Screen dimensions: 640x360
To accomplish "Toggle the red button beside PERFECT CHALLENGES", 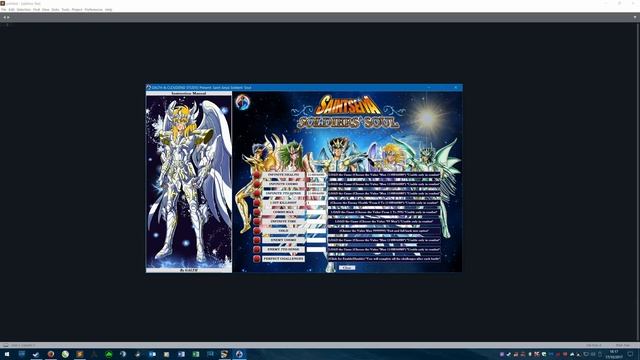I will (x=257, y=259).
